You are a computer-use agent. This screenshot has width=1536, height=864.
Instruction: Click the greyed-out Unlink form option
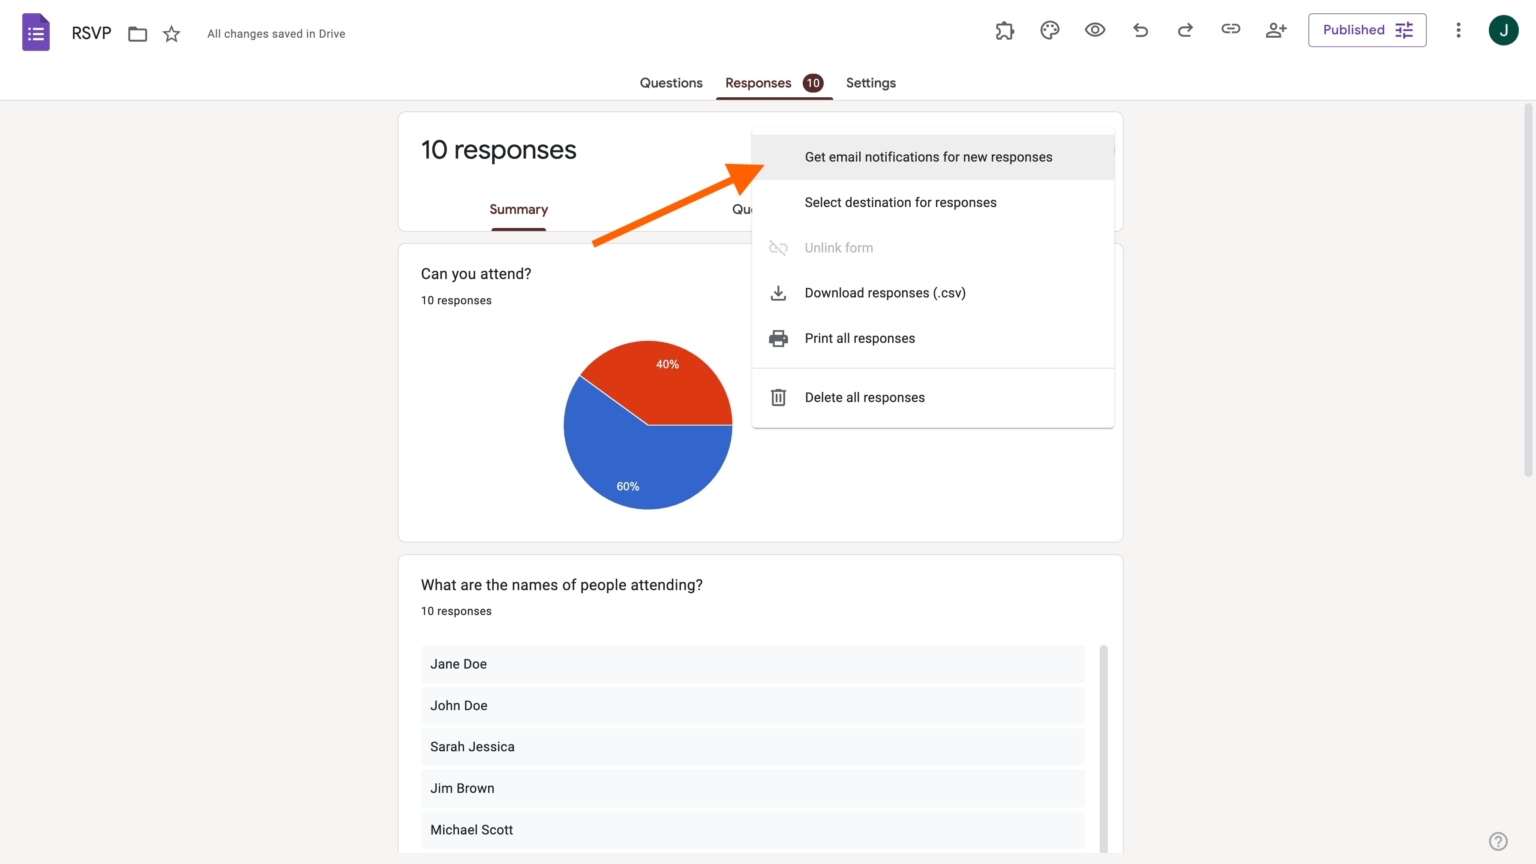[838, 247]
